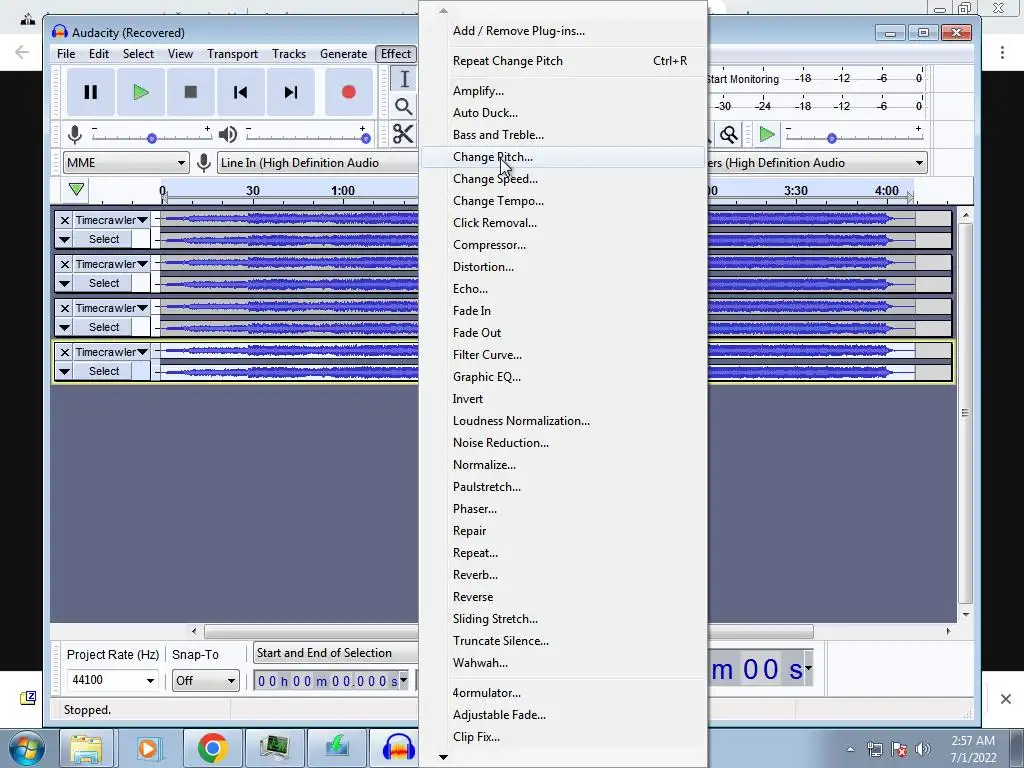The height and width of the screenshot is (768, 1024).
Task: Close the third Timecrawler track
Action: click(x=65, y=308)
